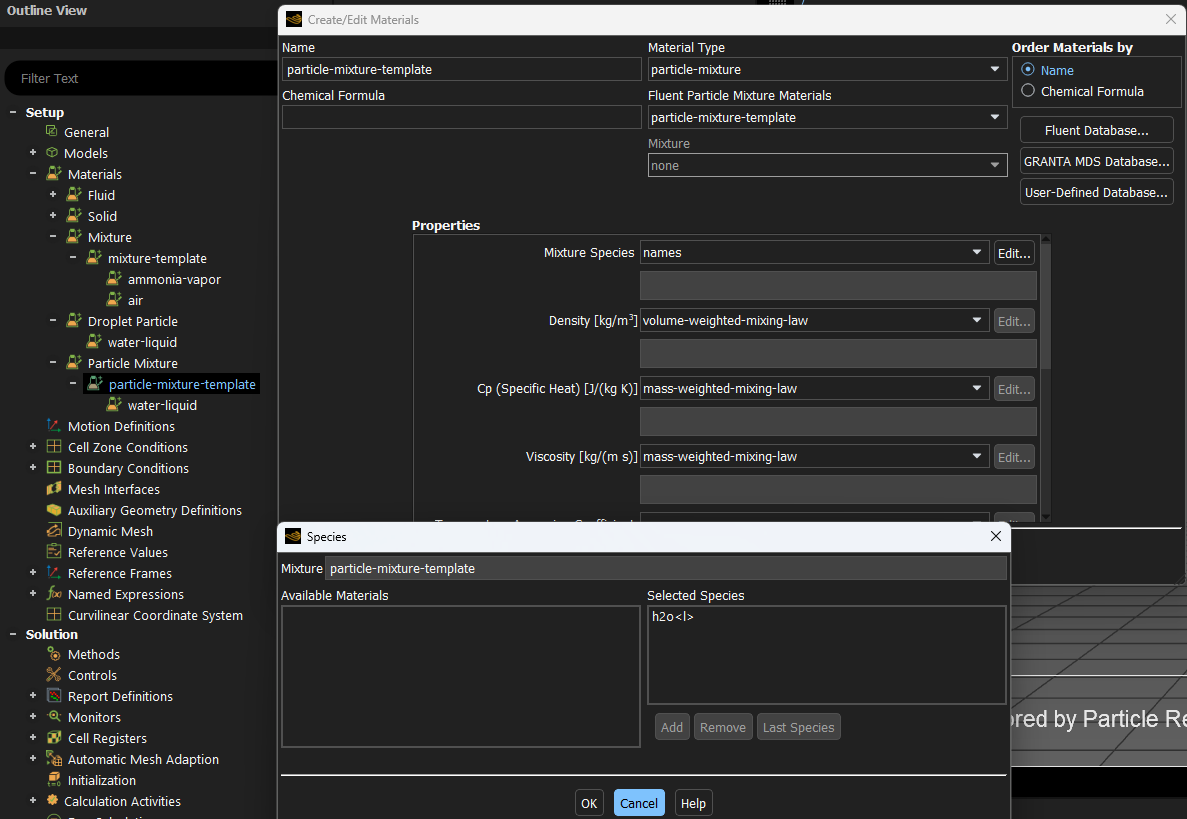This screenshot has height=819, width=1187.
Task: Click the Filter Text search field
Action: [140, 78]
